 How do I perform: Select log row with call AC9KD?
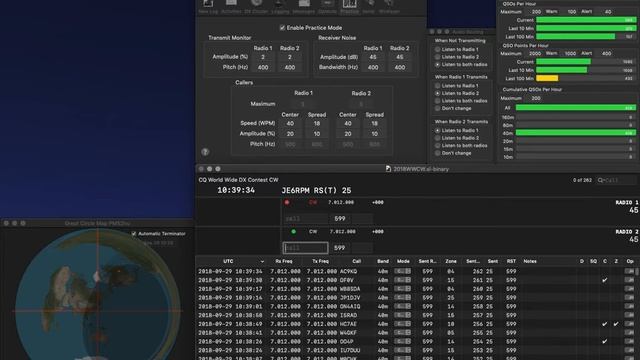[x=416, y=271]
